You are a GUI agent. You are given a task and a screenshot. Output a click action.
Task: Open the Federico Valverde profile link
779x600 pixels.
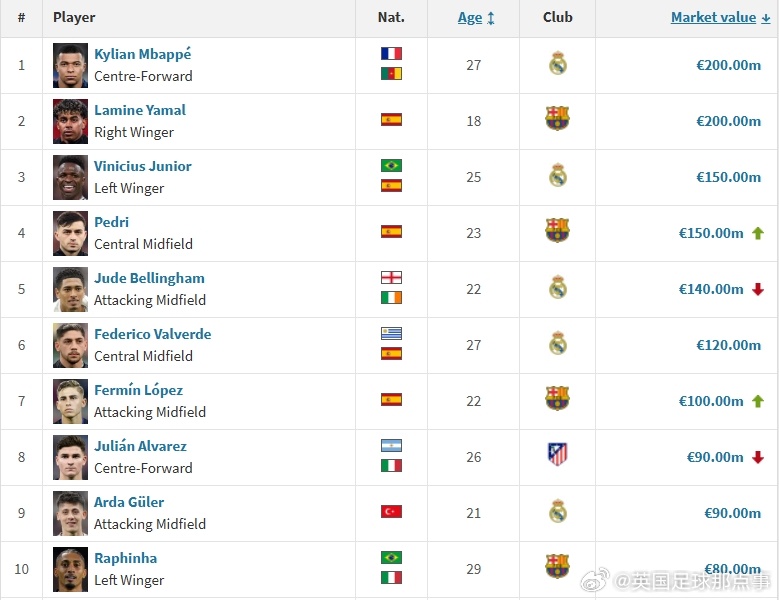[152, 334]
